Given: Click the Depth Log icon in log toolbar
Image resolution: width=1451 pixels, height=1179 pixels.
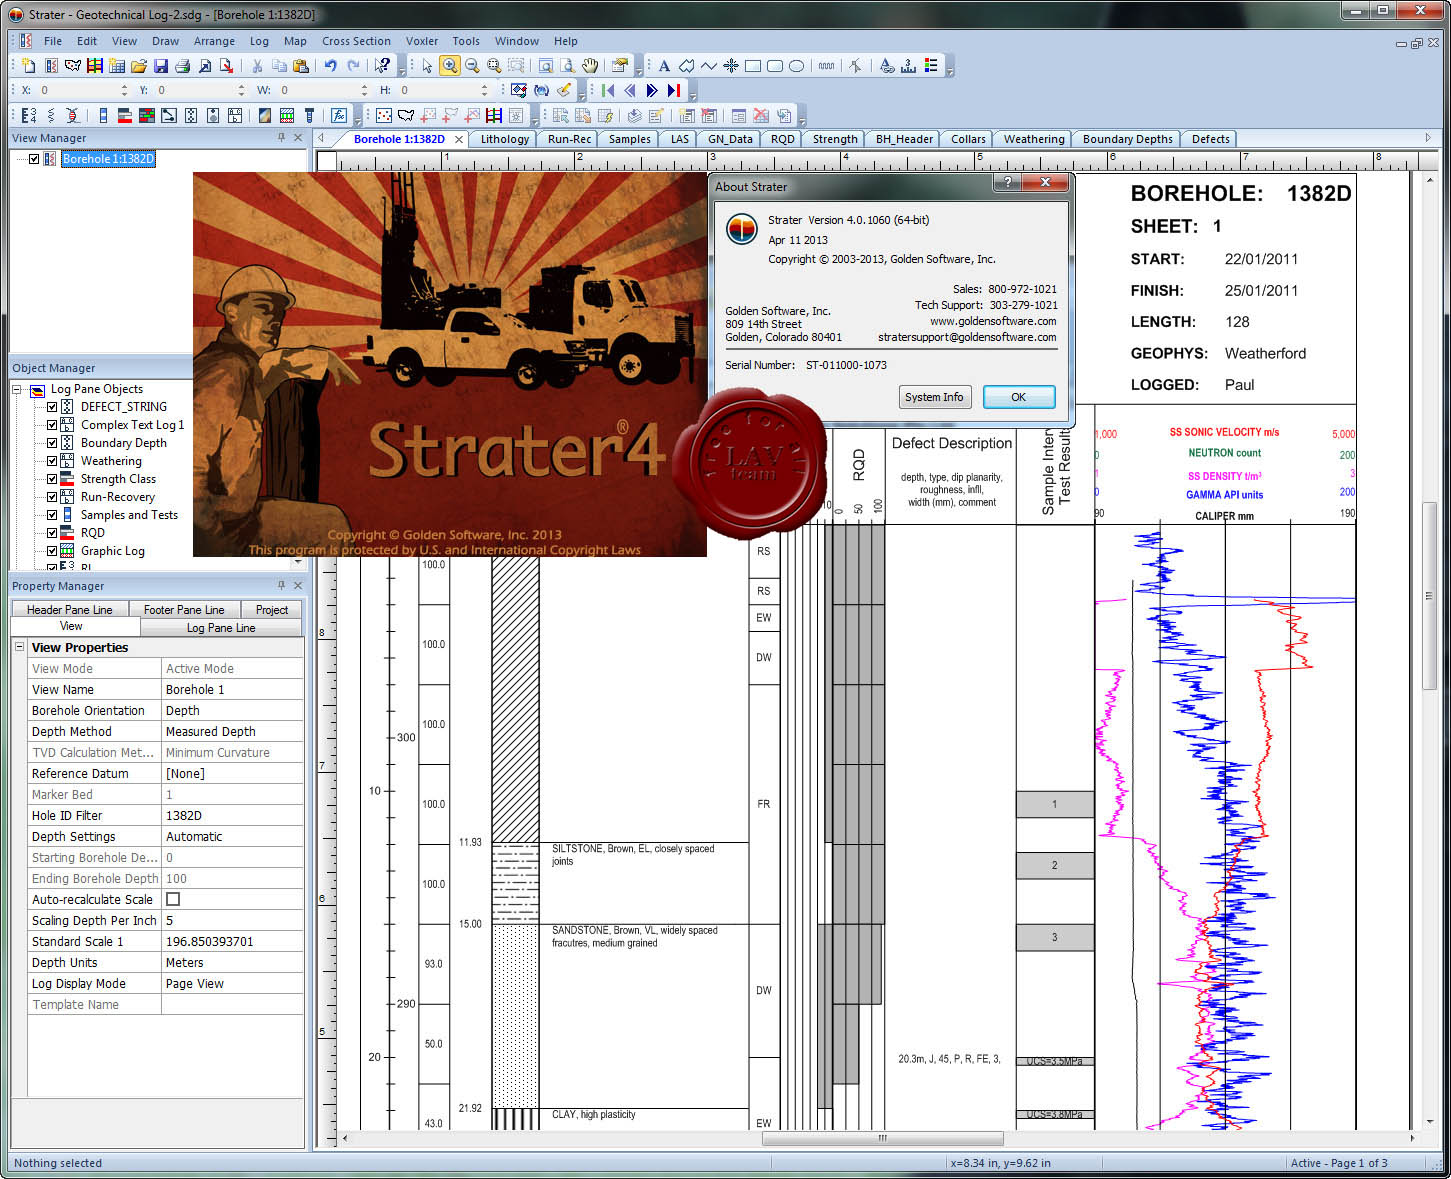Looking at the screenshot, I should point(29,116).
